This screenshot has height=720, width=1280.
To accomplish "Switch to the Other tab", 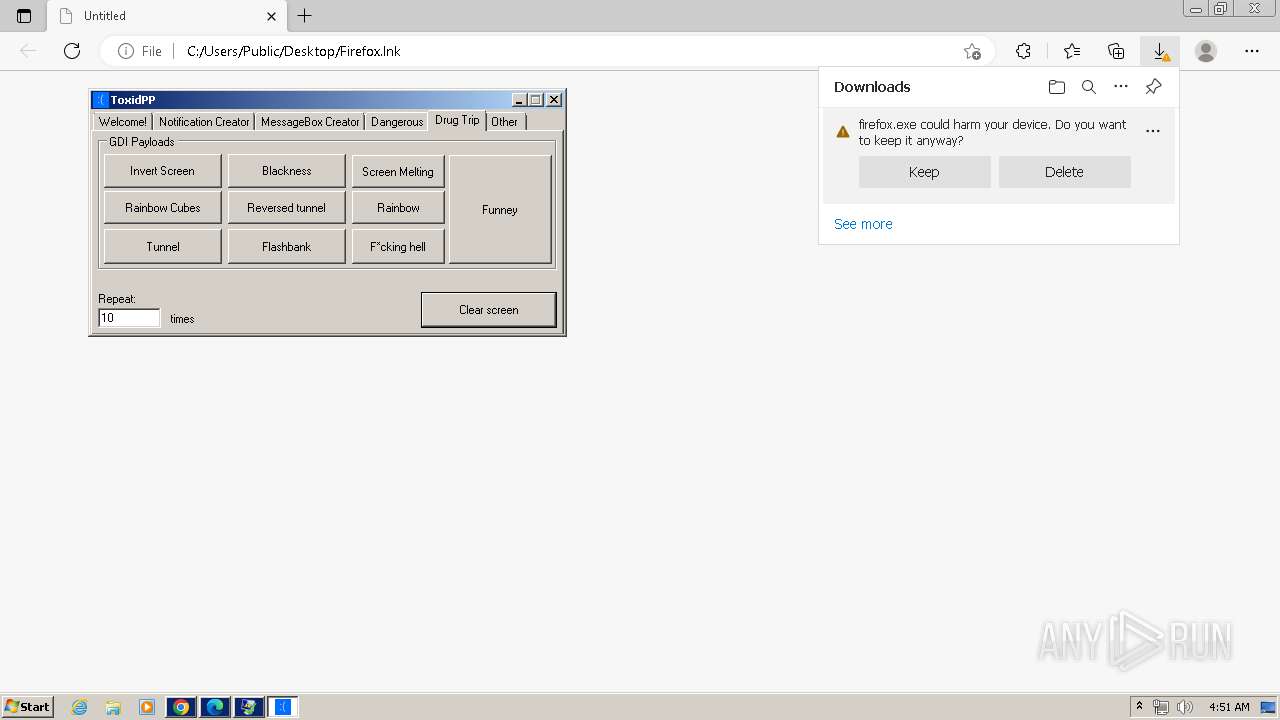I will point(505,122).
